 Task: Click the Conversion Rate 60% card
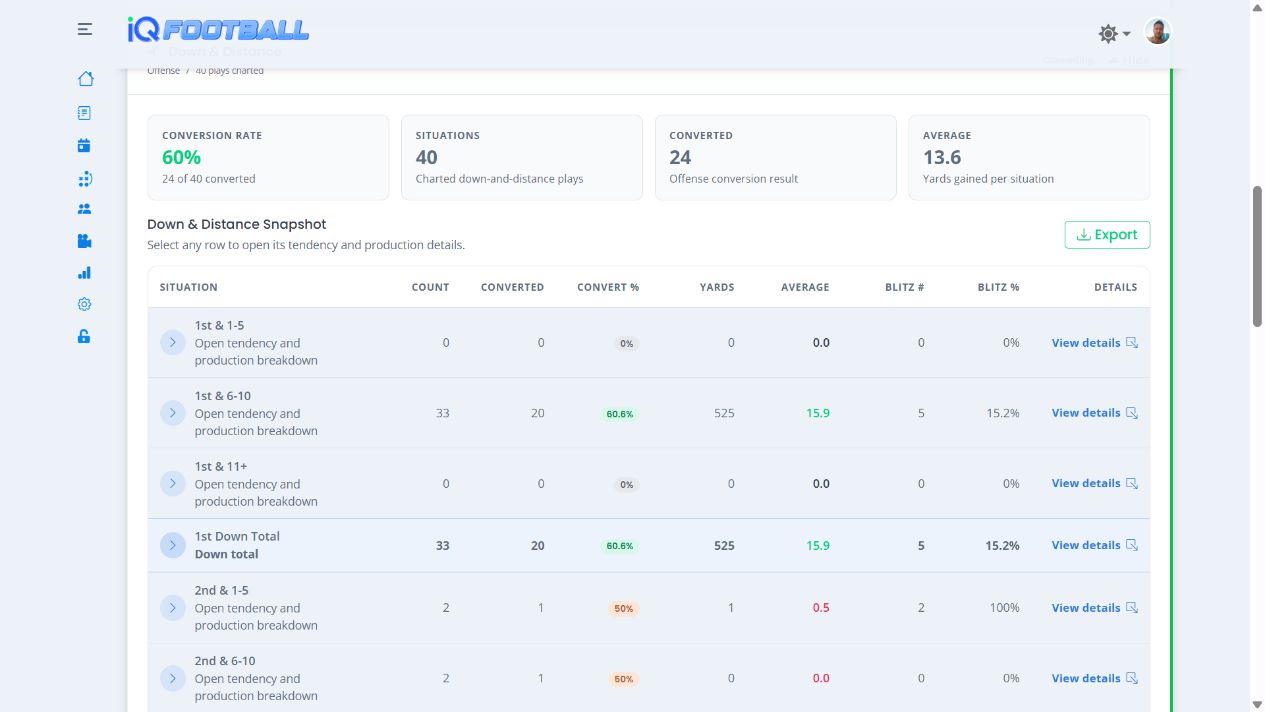[x=268, y=158]
